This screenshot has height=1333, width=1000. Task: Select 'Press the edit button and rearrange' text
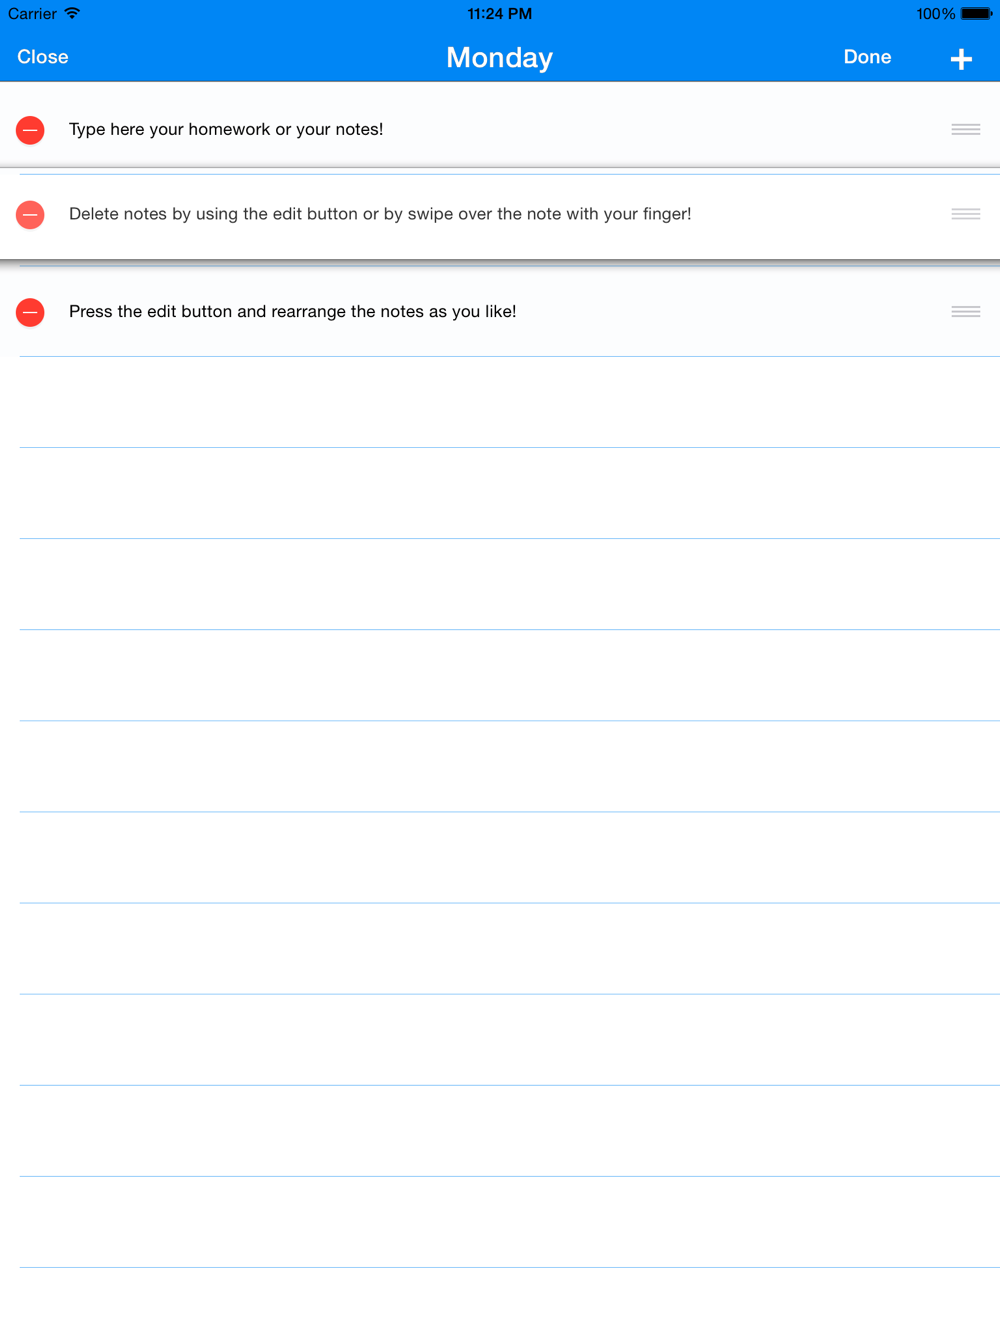(x=293, y=312)
